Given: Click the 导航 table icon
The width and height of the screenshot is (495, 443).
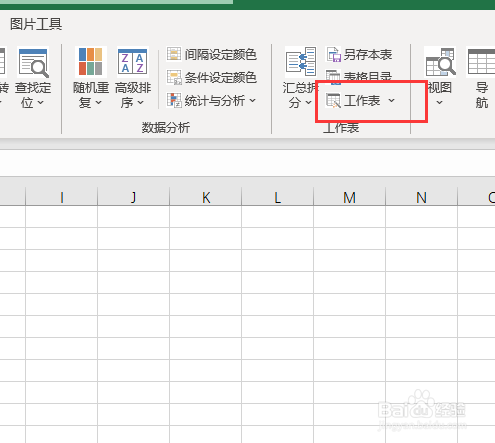Looking at the screenshot, I should click(x=481, y=62).
